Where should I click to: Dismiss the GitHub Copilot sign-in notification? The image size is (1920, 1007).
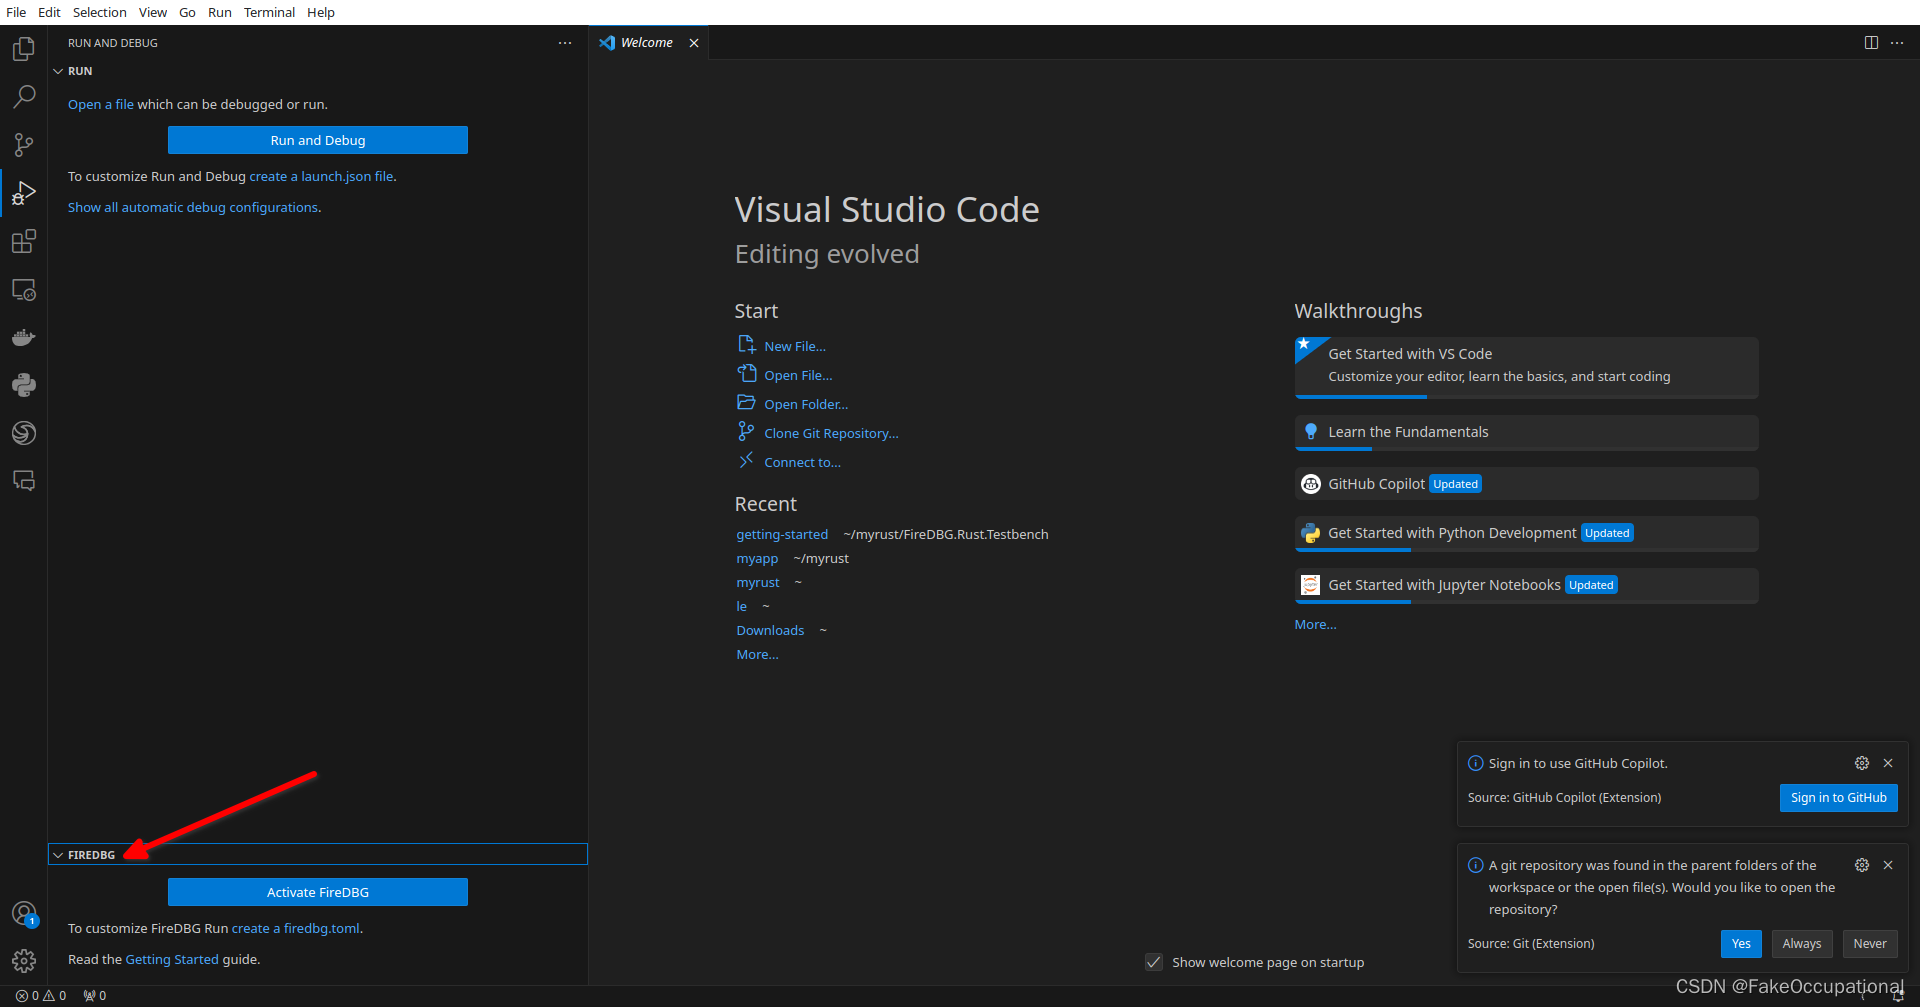pos(1888,763)
